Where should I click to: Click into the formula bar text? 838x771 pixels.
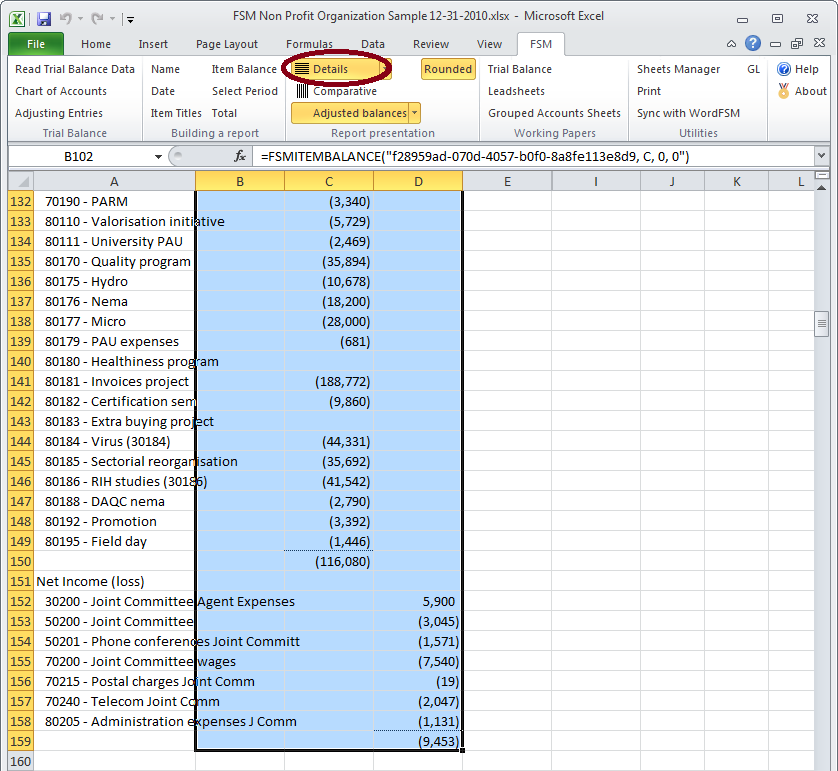click(x=534, y=157)
